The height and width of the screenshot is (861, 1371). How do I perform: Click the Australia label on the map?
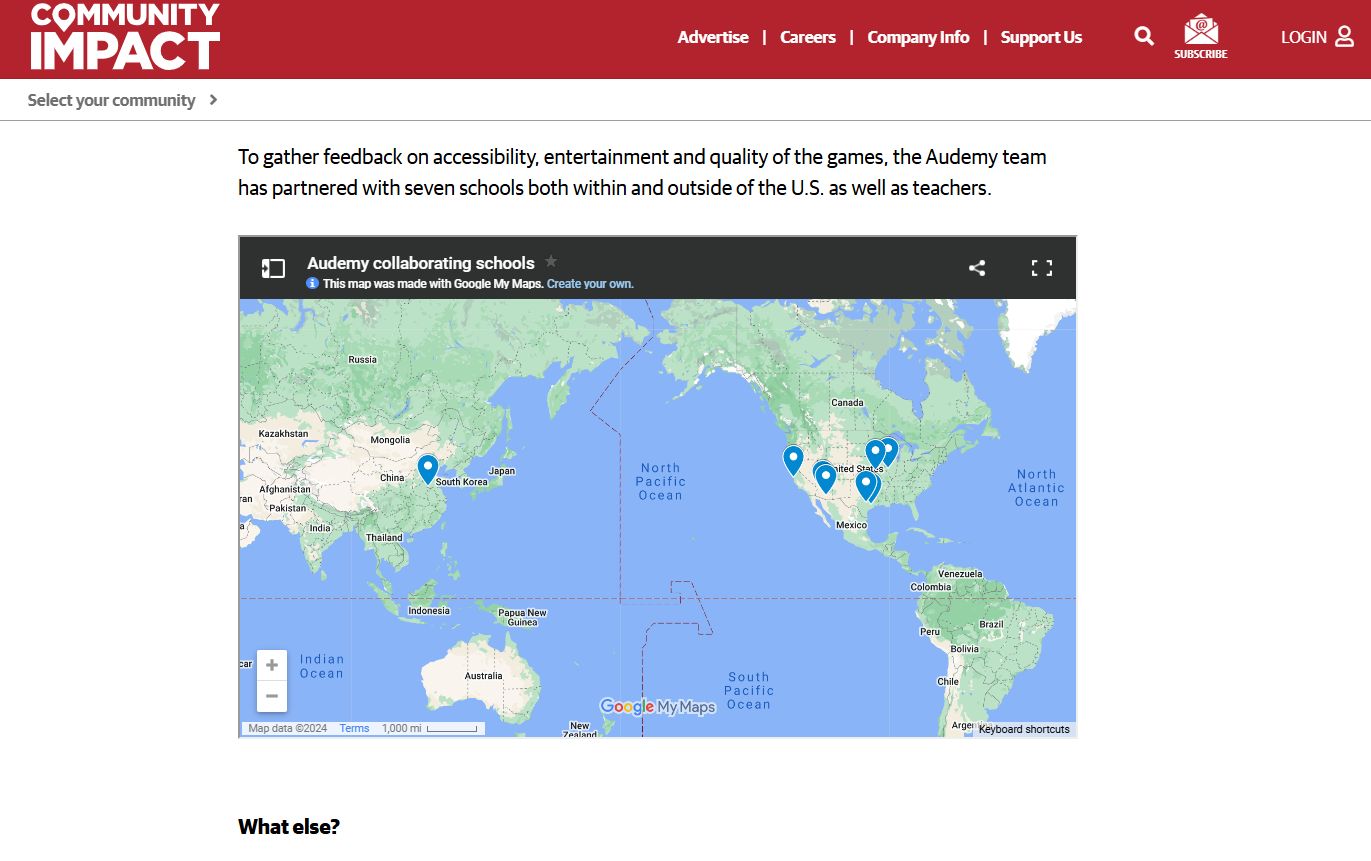[x=484, y=676]
